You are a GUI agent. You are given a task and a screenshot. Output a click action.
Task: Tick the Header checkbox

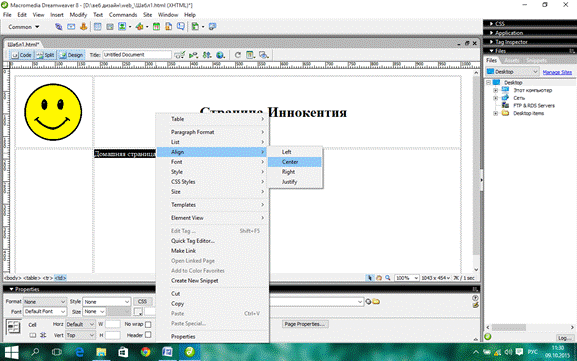[148, 335]
